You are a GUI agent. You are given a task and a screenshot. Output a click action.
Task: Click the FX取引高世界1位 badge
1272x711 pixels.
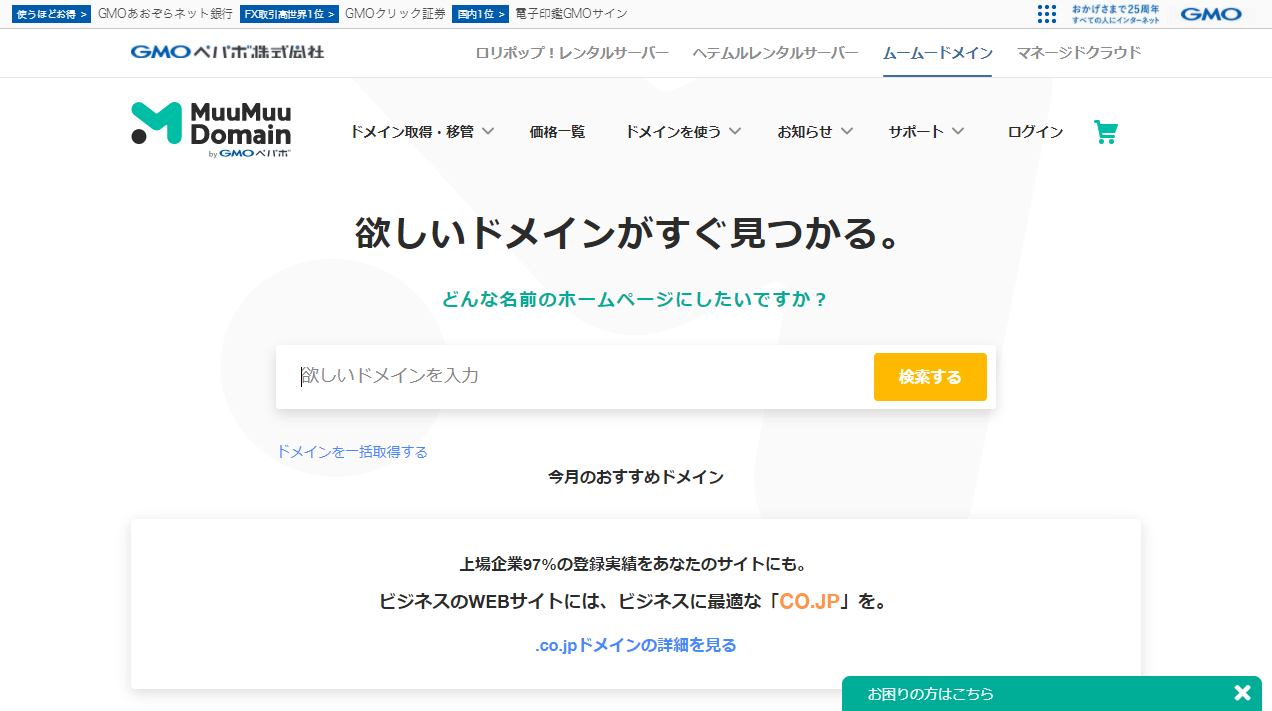(289, 14)
